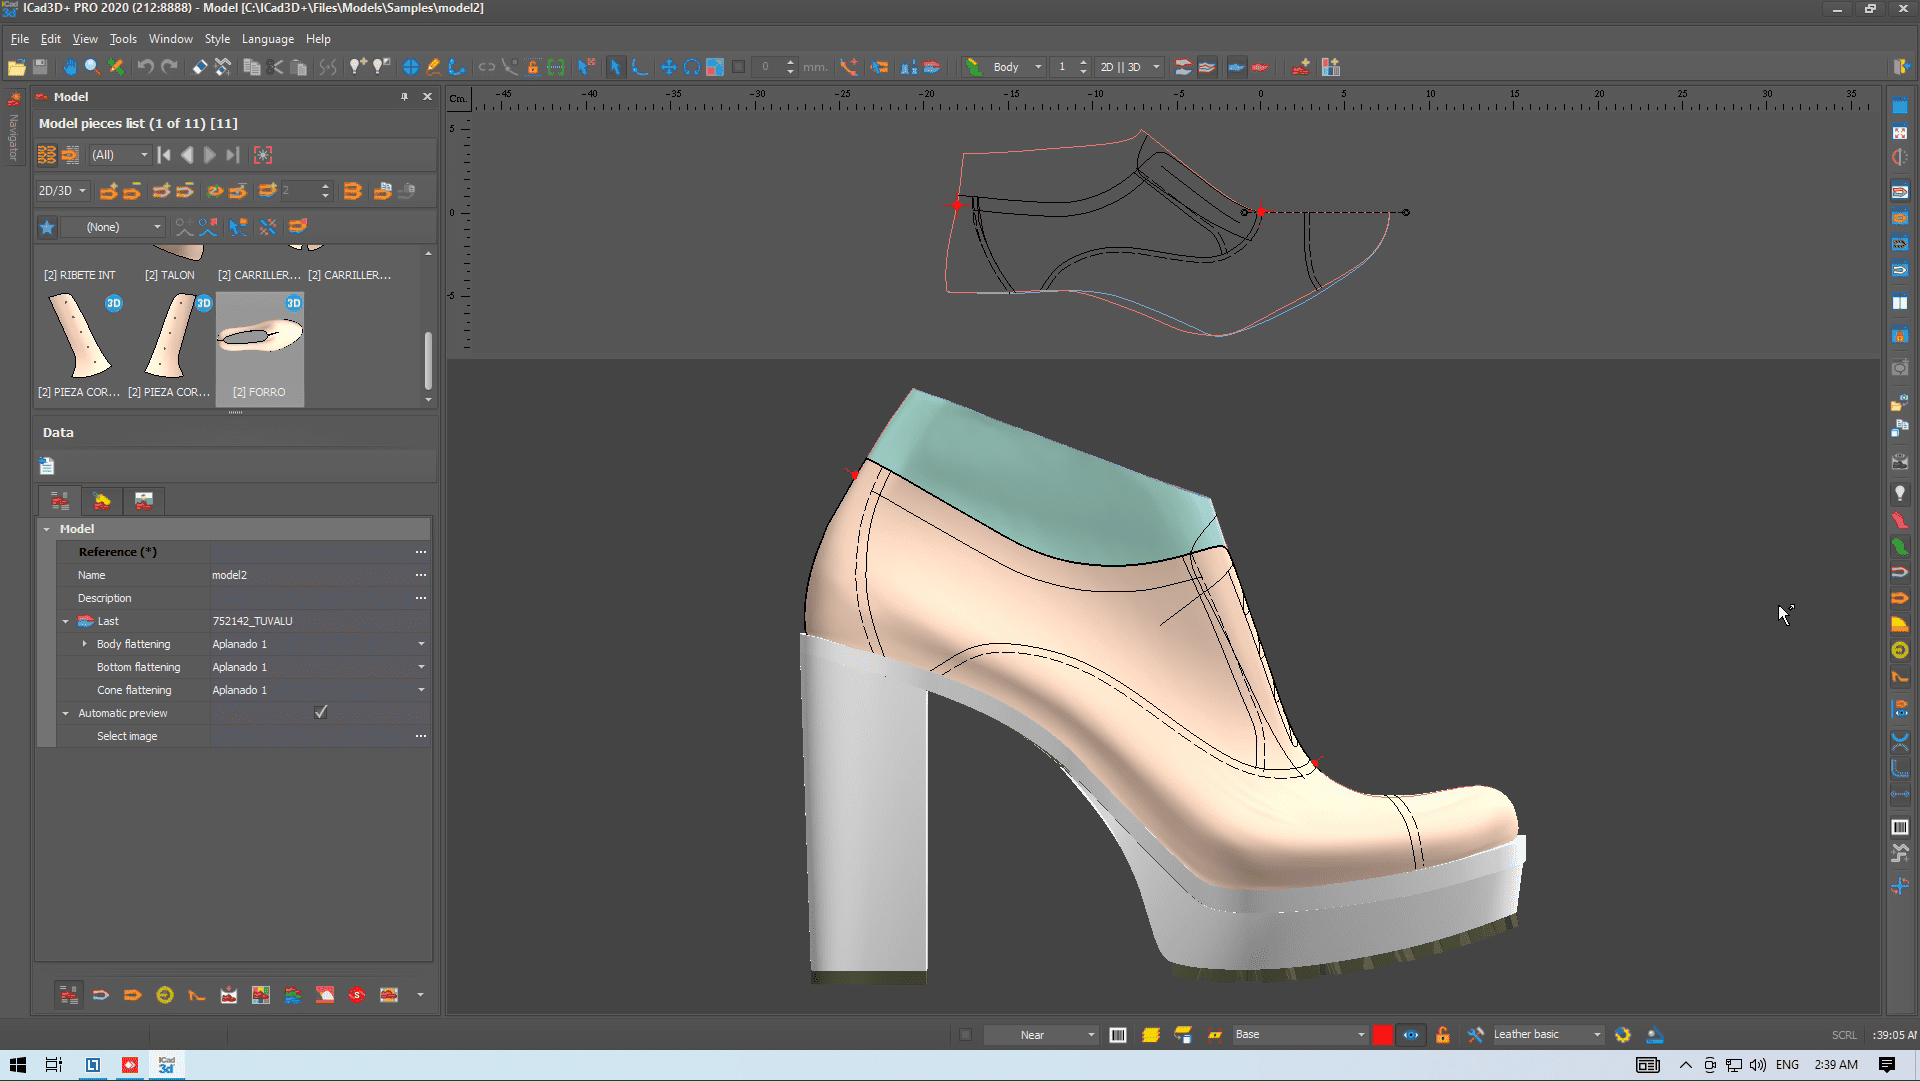Viewport: 1920px width, 1081px height.
Task: Select the pan hand tool
Action: point(69,67)
